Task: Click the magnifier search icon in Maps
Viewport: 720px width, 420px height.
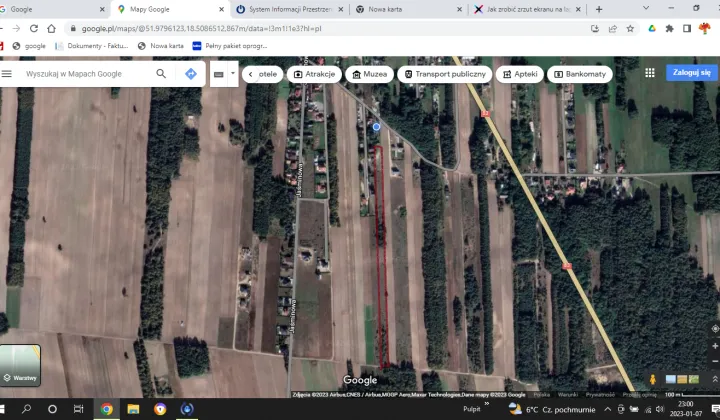Action: (x=161, y=73)
